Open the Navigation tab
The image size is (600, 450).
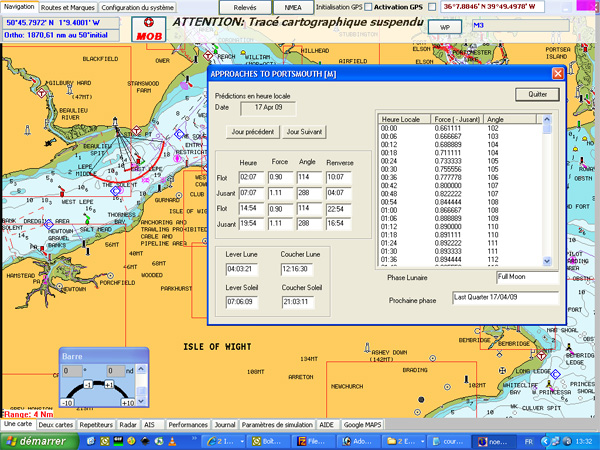[19, 7]
